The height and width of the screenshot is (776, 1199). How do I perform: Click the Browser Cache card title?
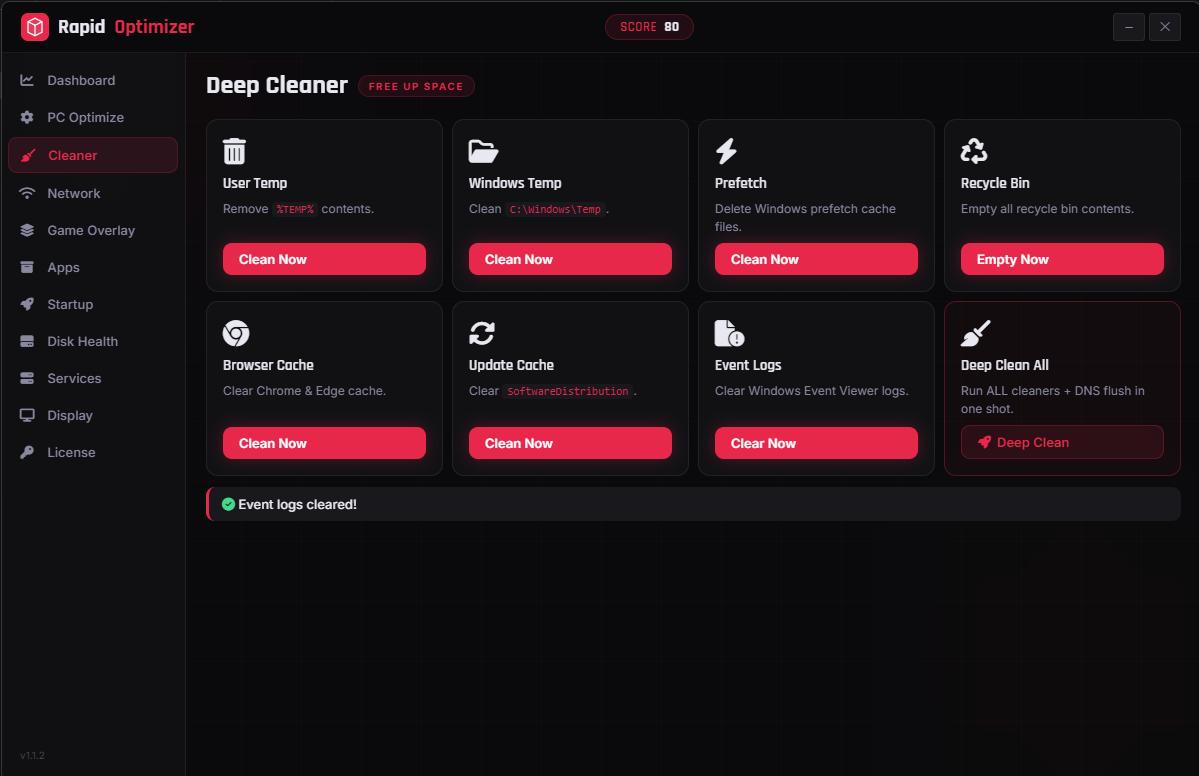[x=268, y=365]
